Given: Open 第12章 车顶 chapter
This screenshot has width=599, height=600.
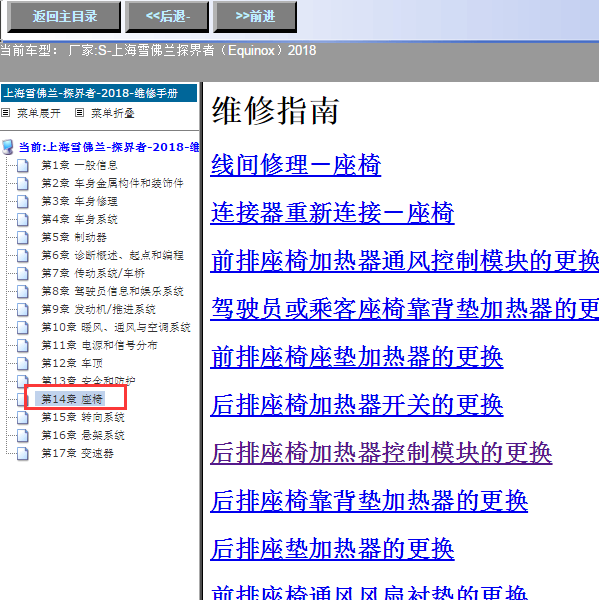Looking at the screenshot, I should [x=72, y=363].
